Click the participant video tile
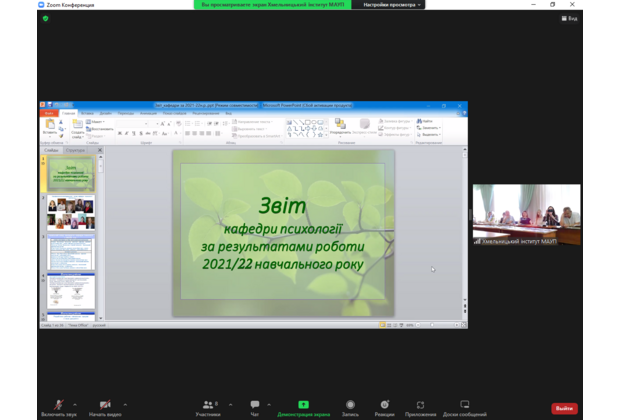Screen dimensions: 620x420 click(x=526, y=215)
